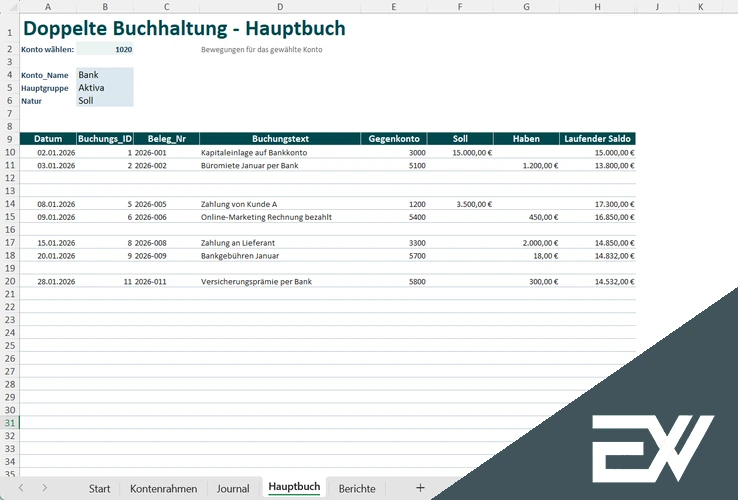Select row 9 header
The height and width of the screenshot is (500, 738).
9,139
